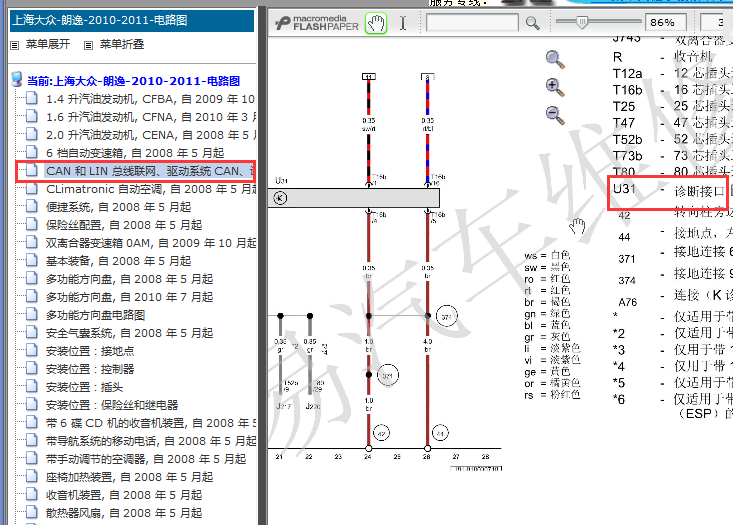Open 便捷系统, 自 2008 年 5 月起

(119, 207)
